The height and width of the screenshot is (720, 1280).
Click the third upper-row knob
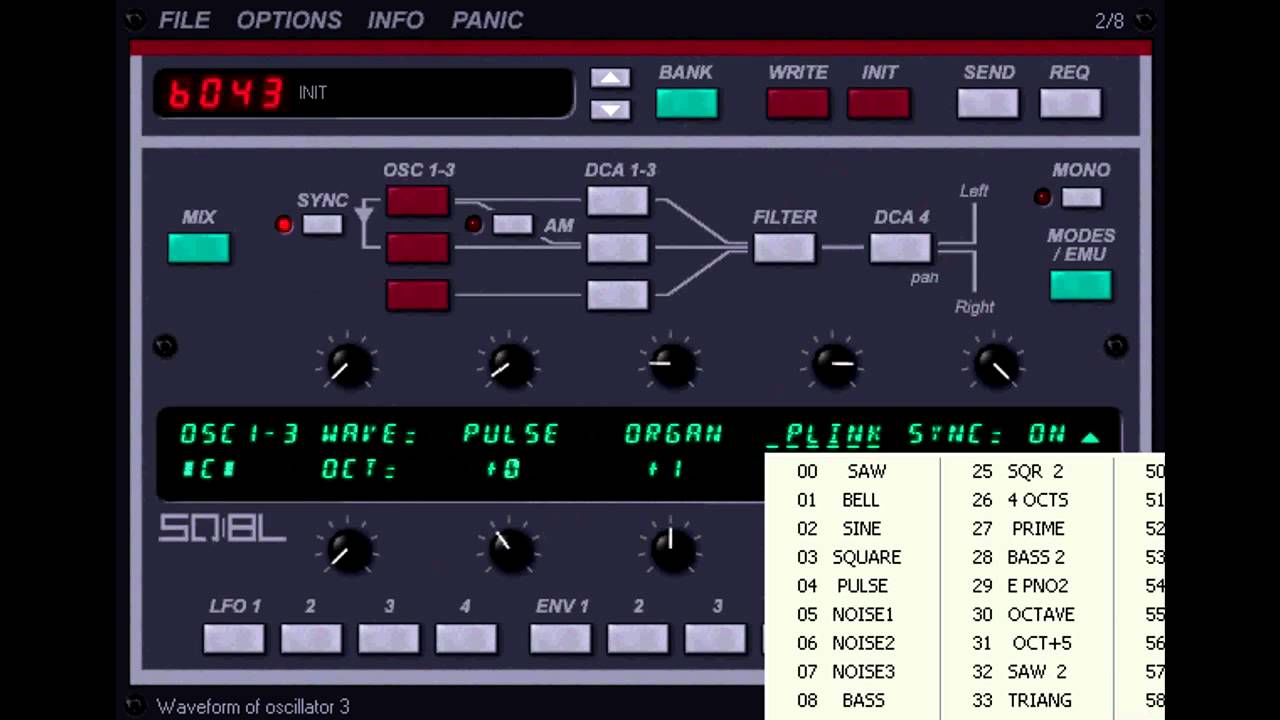(x=671, y=366)
